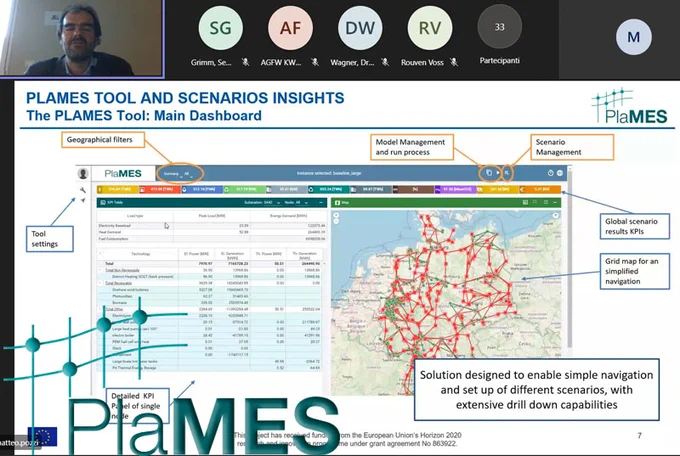Zoom in on the map with plus button
Viewport: 680px width, 456px height.
336,215
